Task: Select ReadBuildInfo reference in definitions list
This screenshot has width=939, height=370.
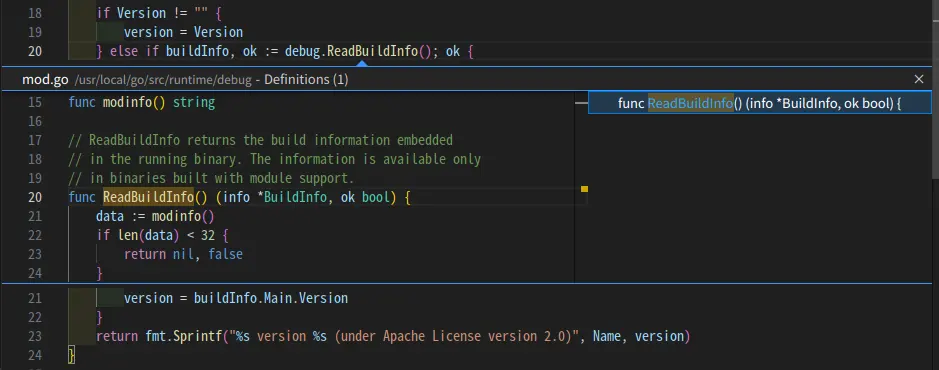Action: [x=759, y=104]
